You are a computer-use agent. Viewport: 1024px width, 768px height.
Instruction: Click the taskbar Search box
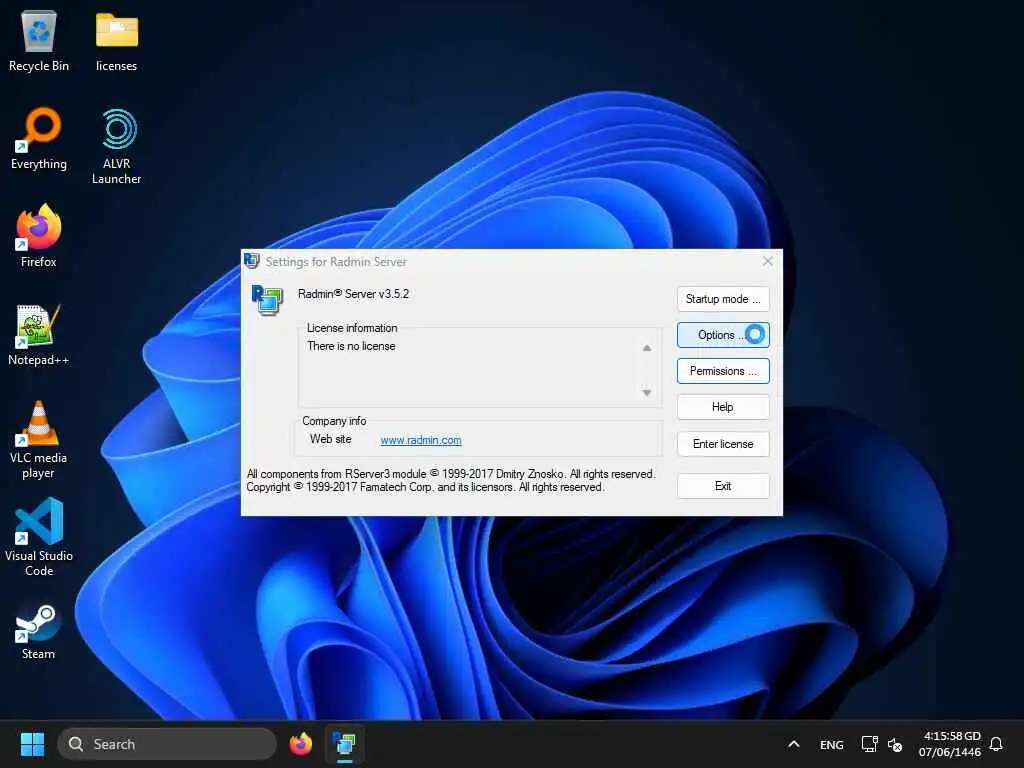167,744
